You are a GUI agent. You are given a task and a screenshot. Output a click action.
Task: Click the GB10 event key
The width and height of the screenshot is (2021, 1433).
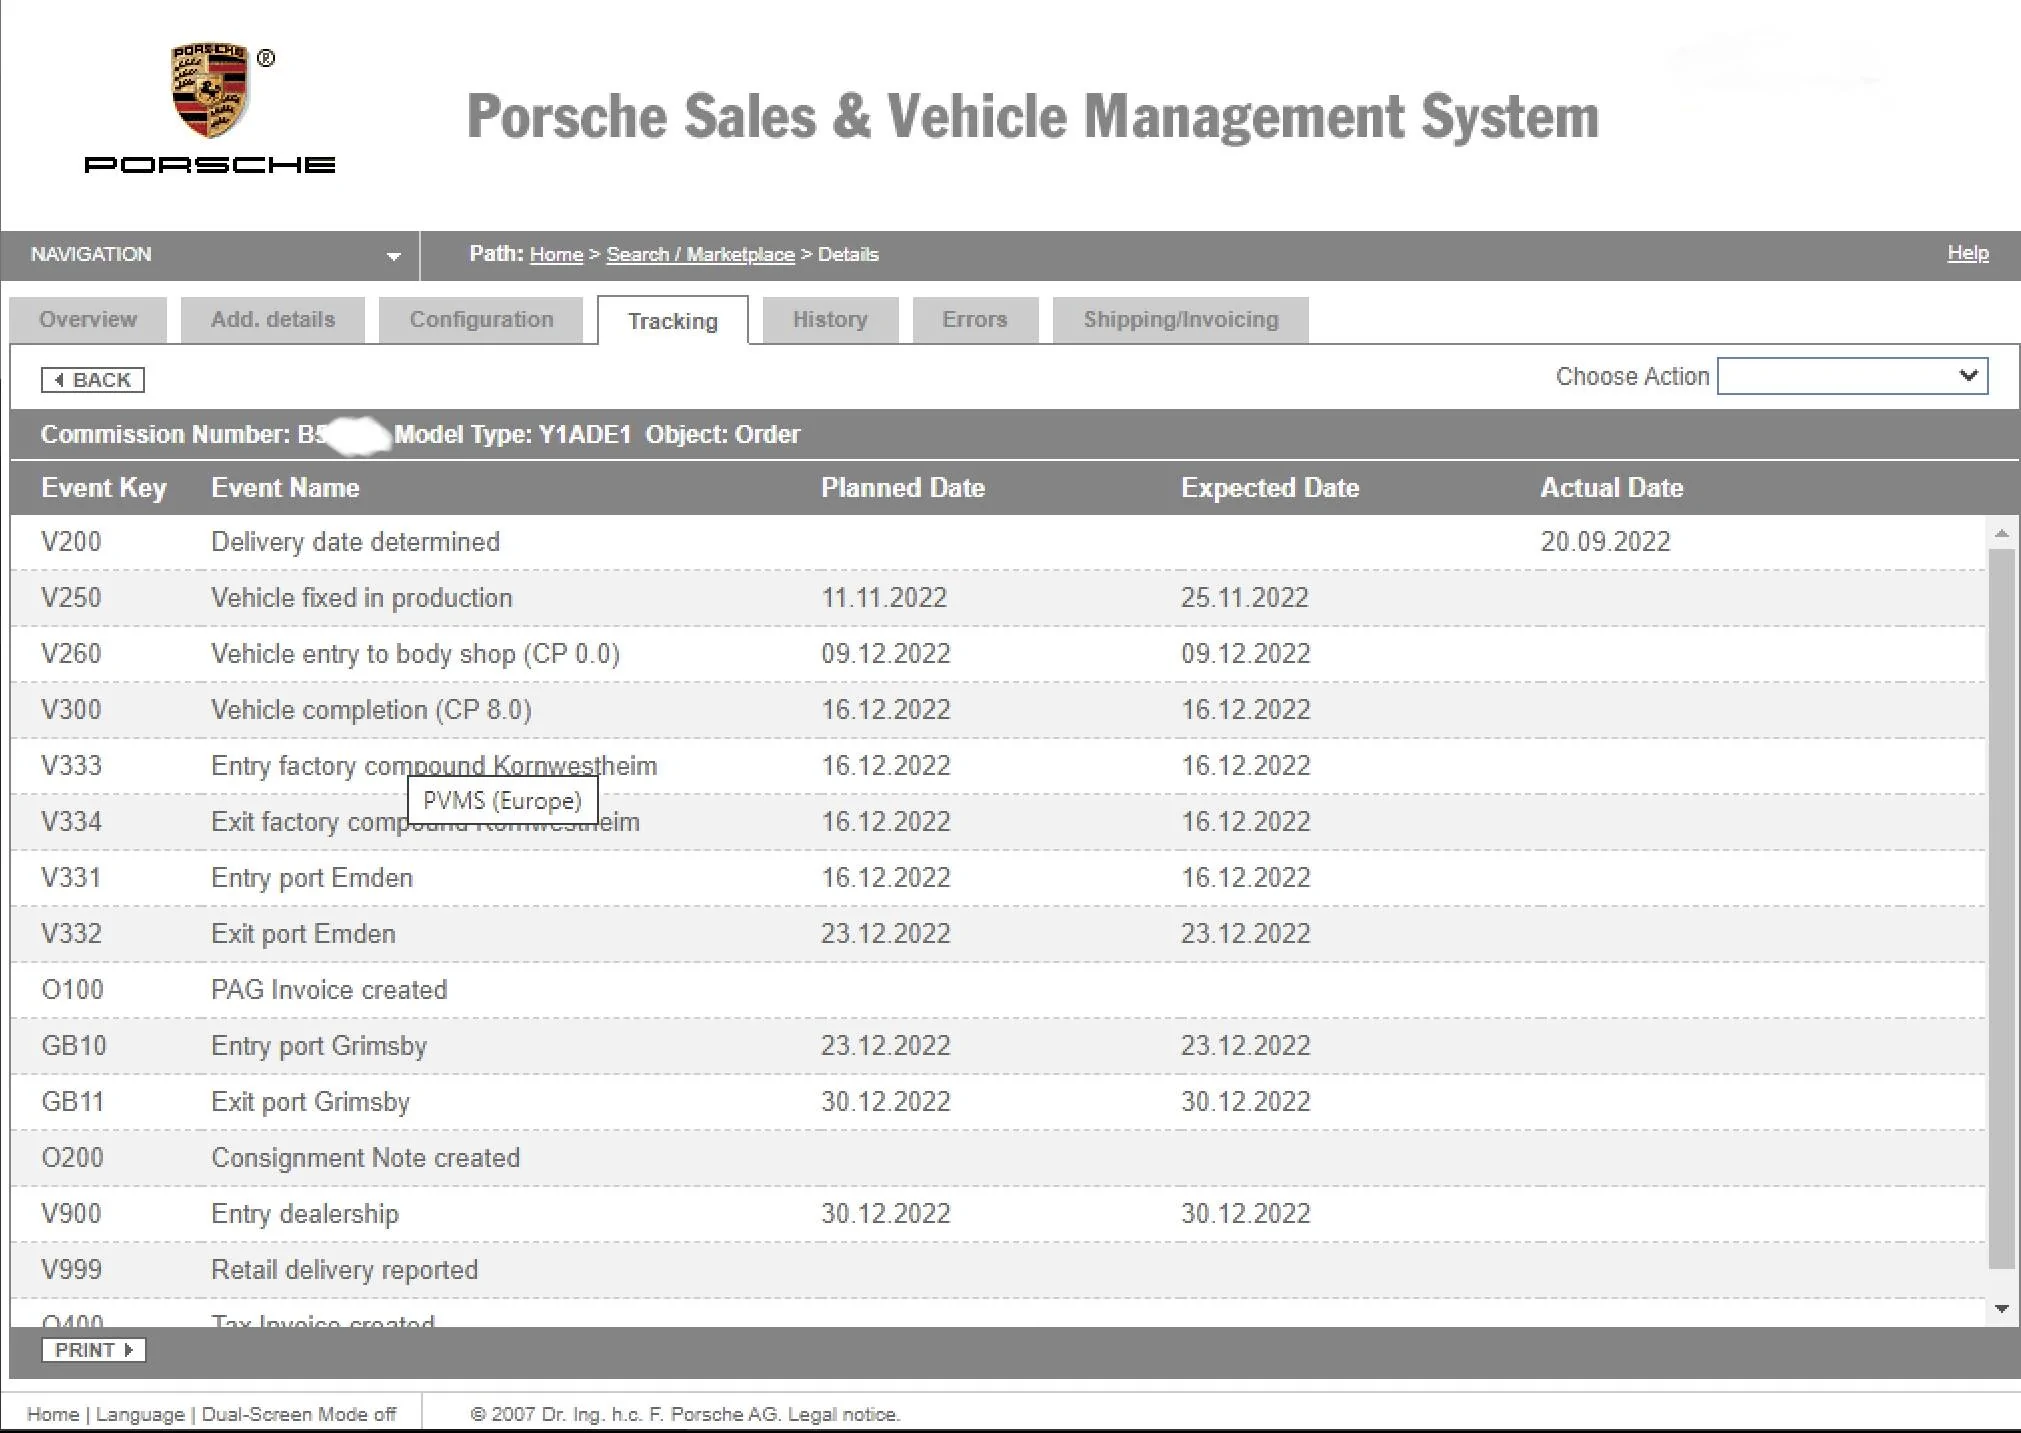[x=74, y=1046]
